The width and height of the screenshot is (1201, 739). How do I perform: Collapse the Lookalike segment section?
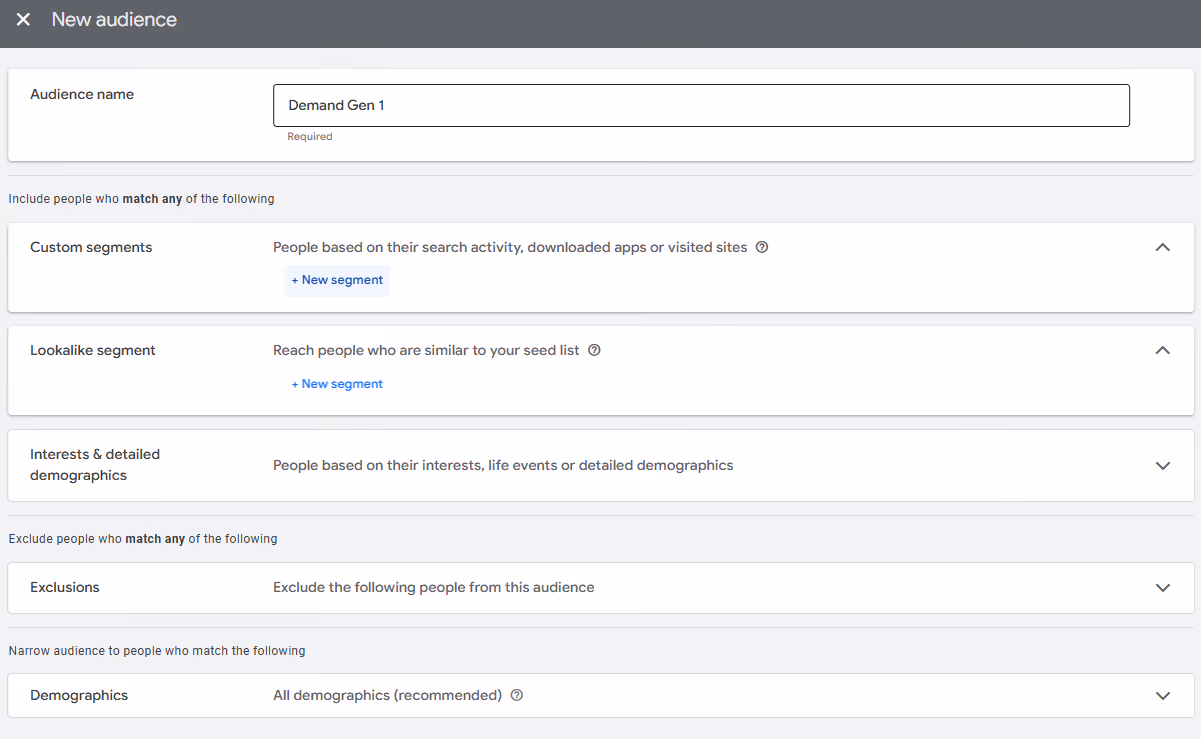[1162, 350]
